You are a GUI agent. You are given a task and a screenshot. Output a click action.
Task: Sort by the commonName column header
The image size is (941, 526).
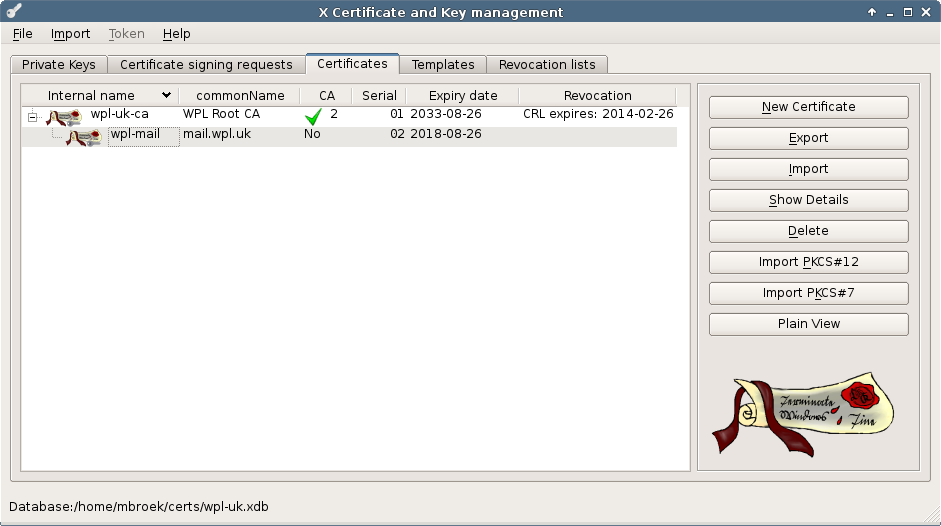[x=240, y=95]
